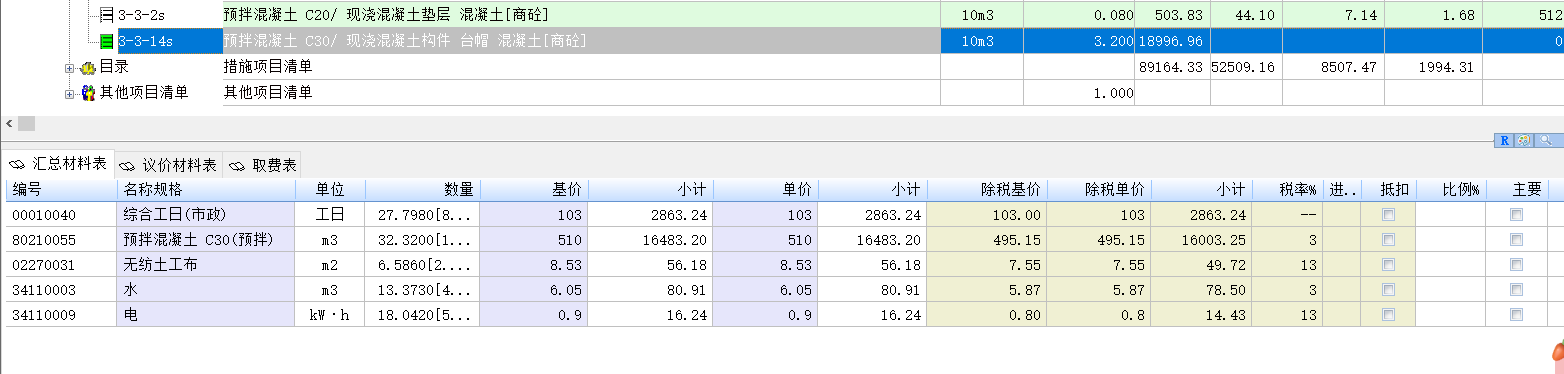
Task: Click the 单位 column header
Action: (331, 190)
